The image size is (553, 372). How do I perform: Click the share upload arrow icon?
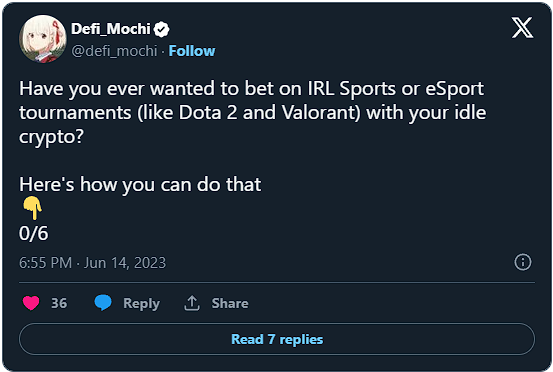pyautogui.click(x=192, y=303)
